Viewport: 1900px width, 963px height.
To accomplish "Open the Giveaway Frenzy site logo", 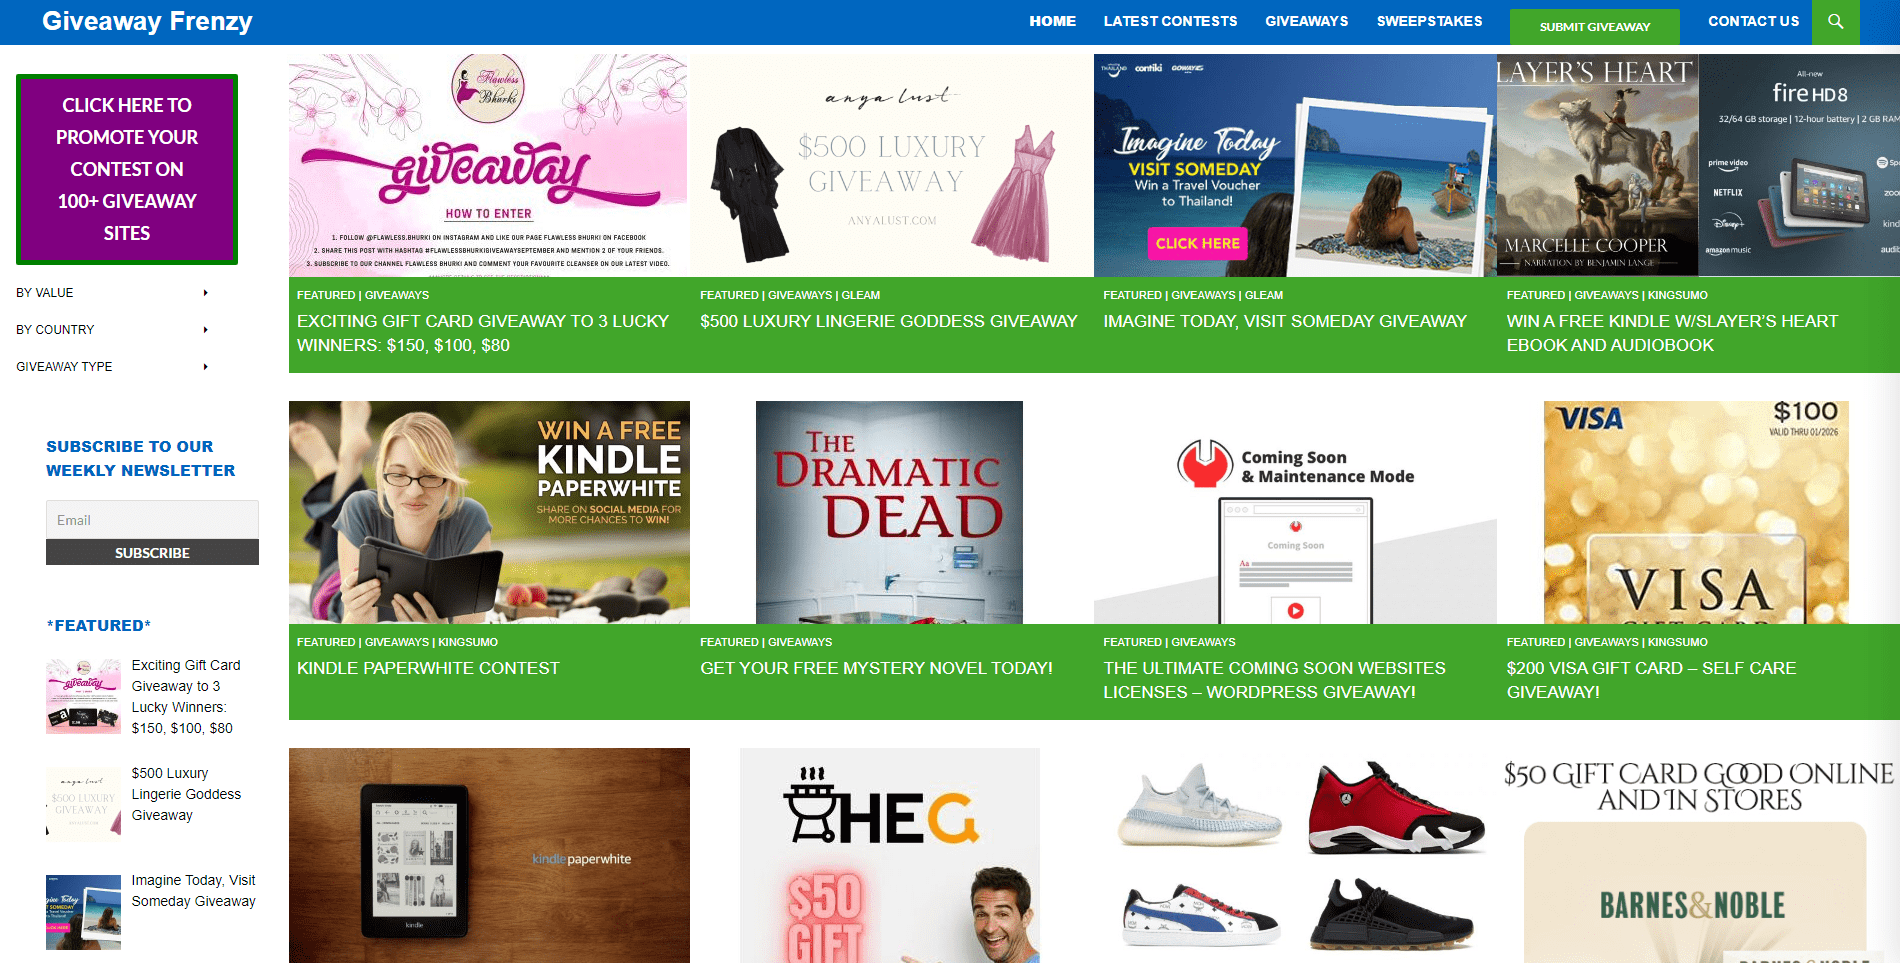I will 147,21.
